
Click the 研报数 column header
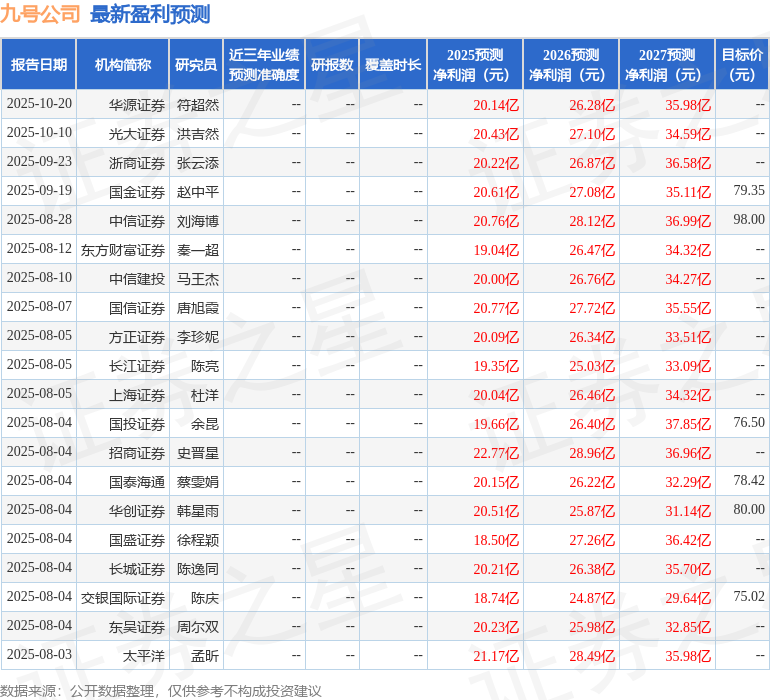pyautogui.click(x=332, y=65)
